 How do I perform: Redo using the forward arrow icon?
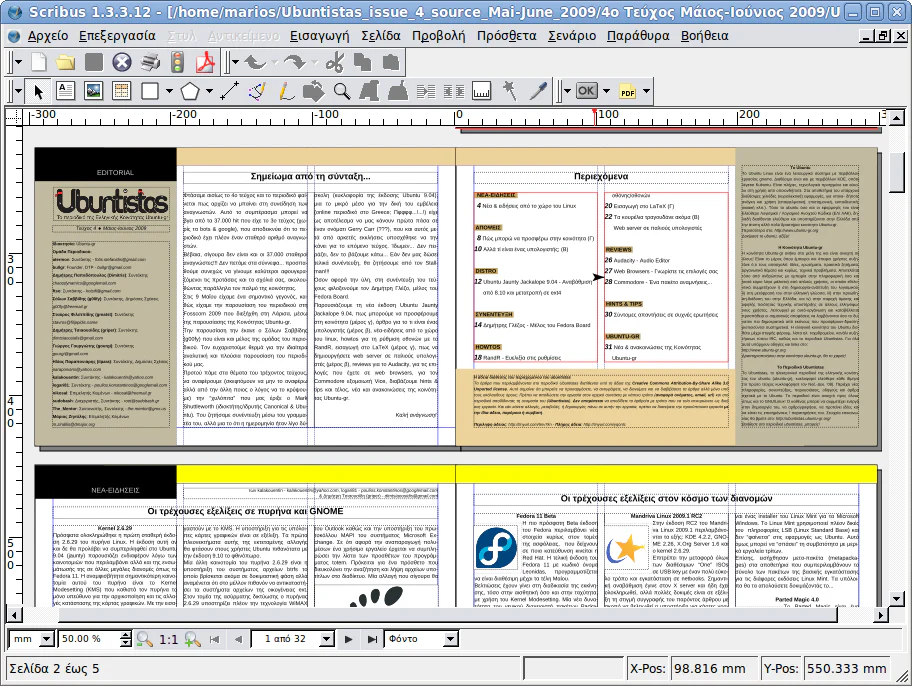click(295, 62)
